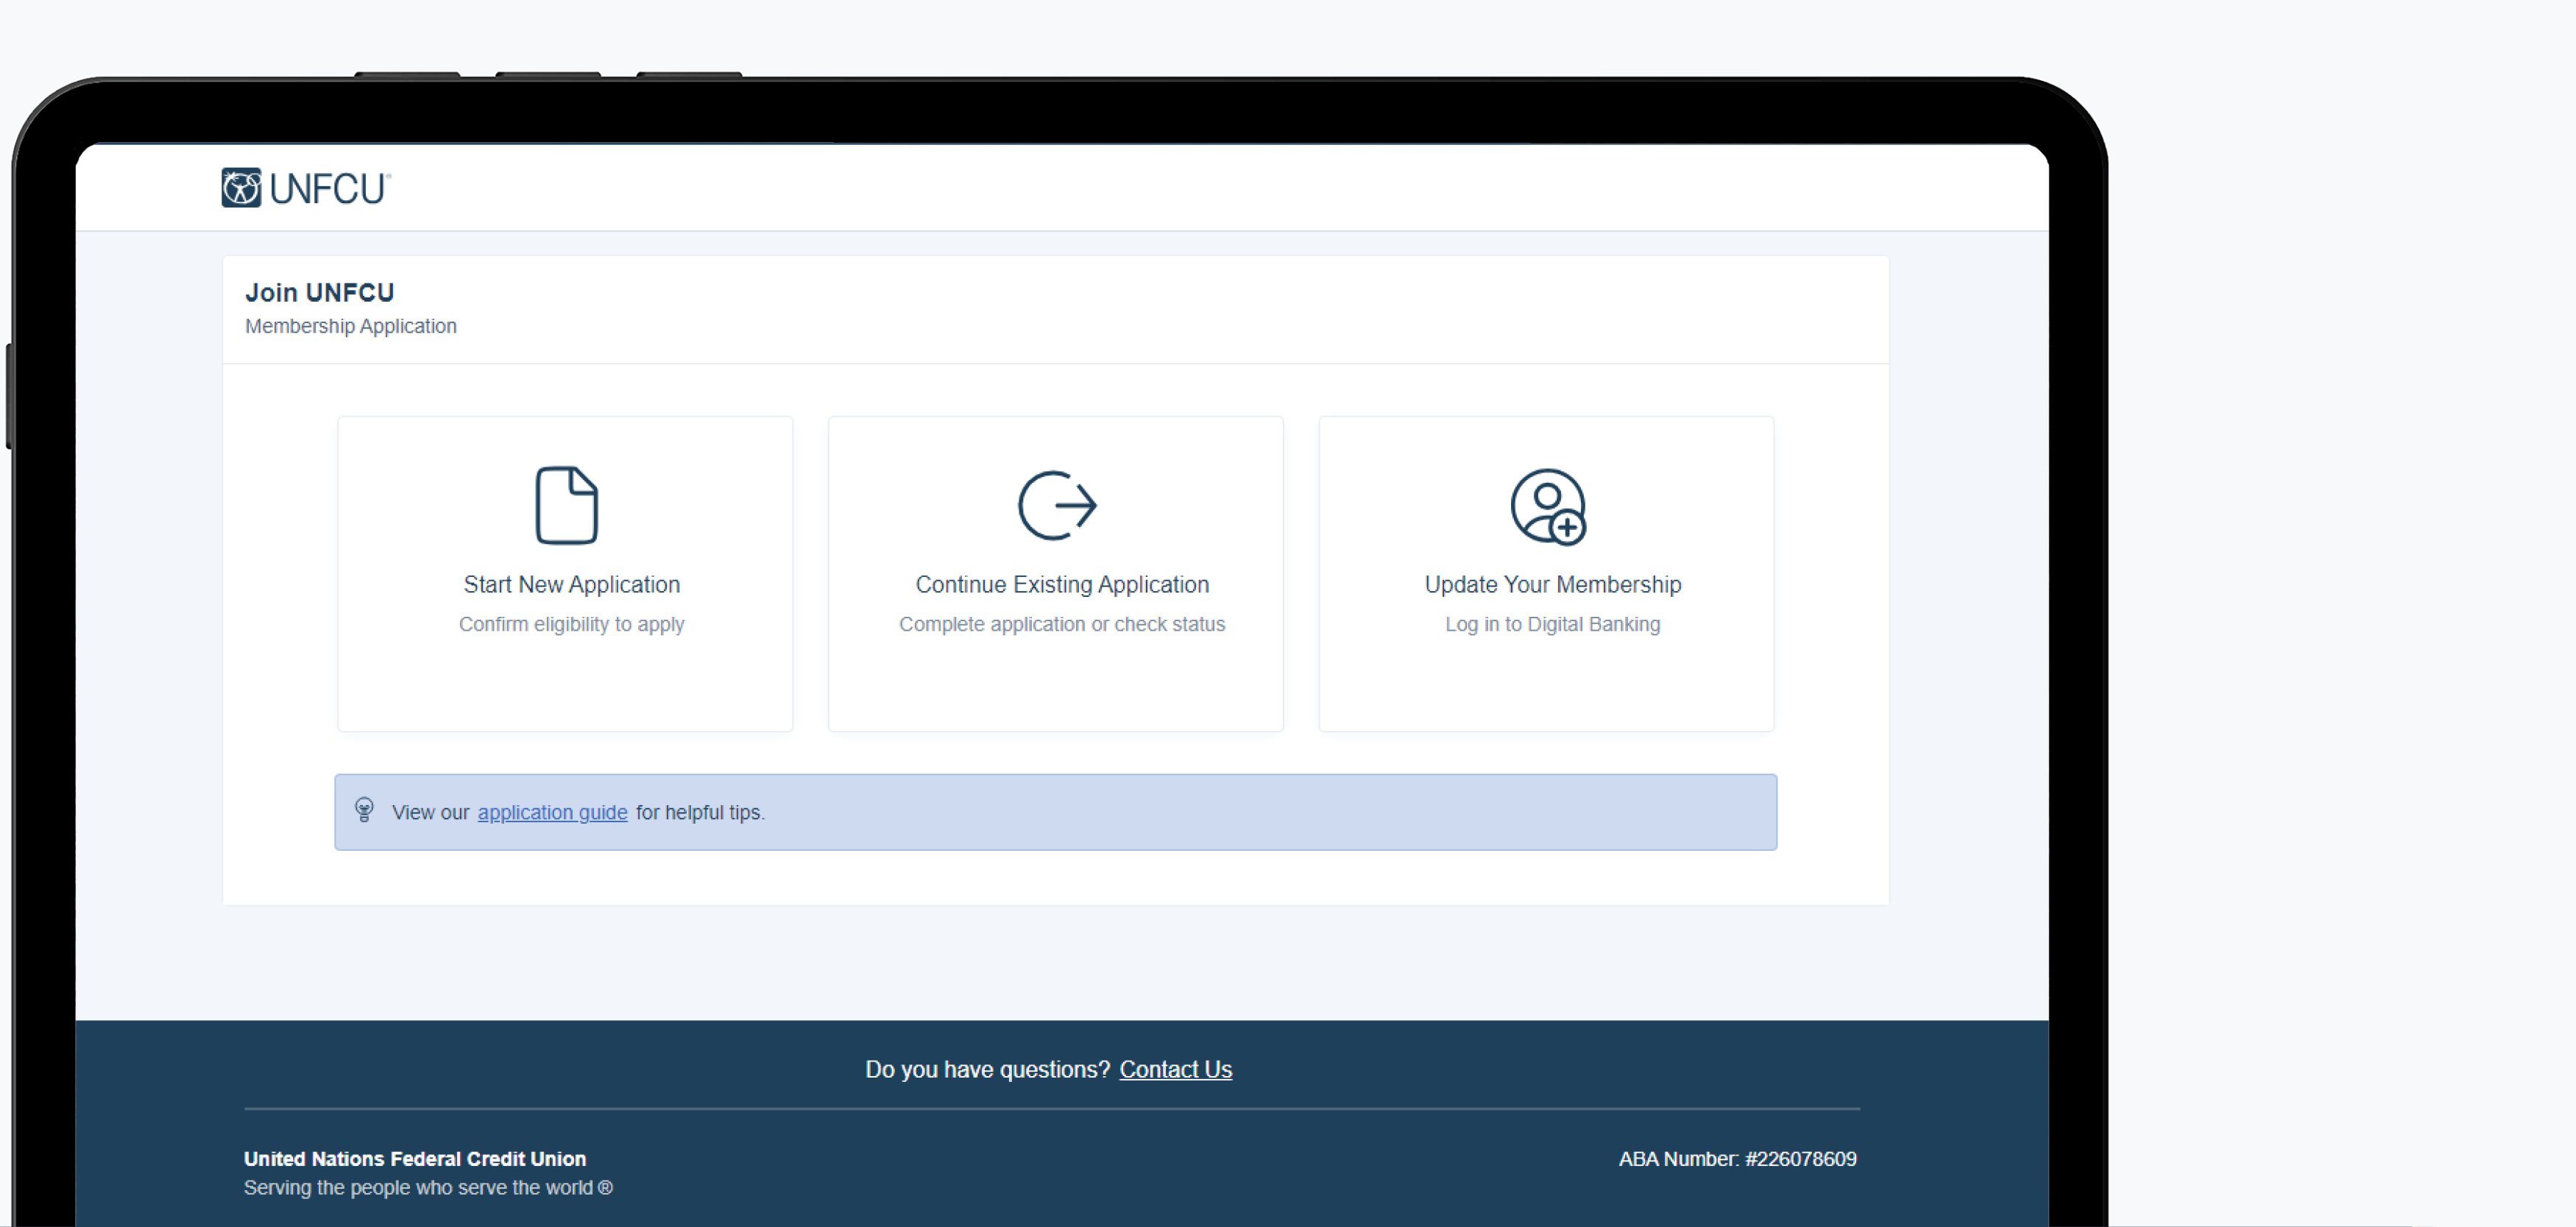Click the lightbulb tip icon in banner
The image size is (2576, 1227).
pos(364,810)
